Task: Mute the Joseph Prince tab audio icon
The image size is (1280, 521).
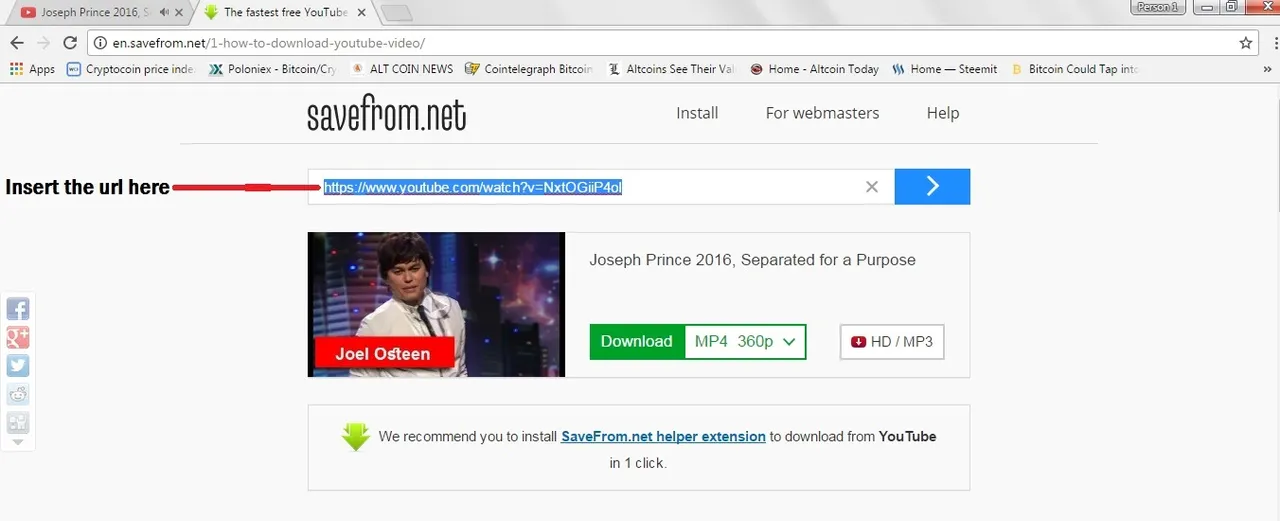Action: [x=163, y=12]
